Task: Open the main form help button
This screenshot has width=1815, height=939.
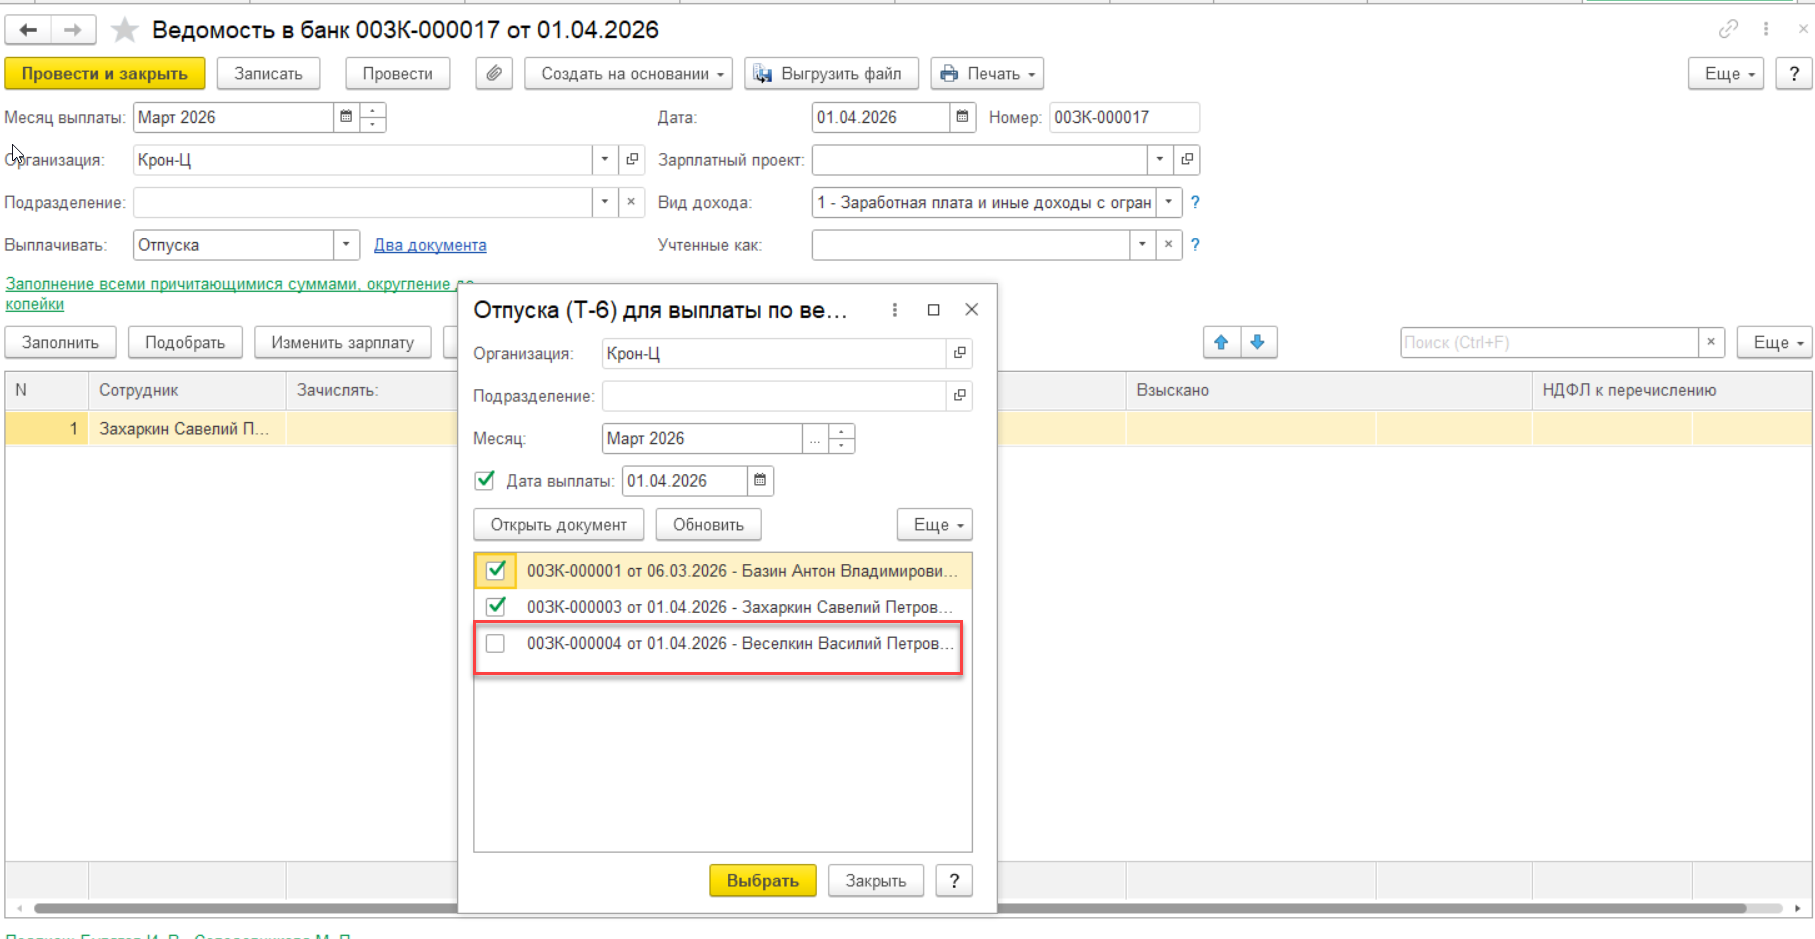Action: tap(1794, 73)
